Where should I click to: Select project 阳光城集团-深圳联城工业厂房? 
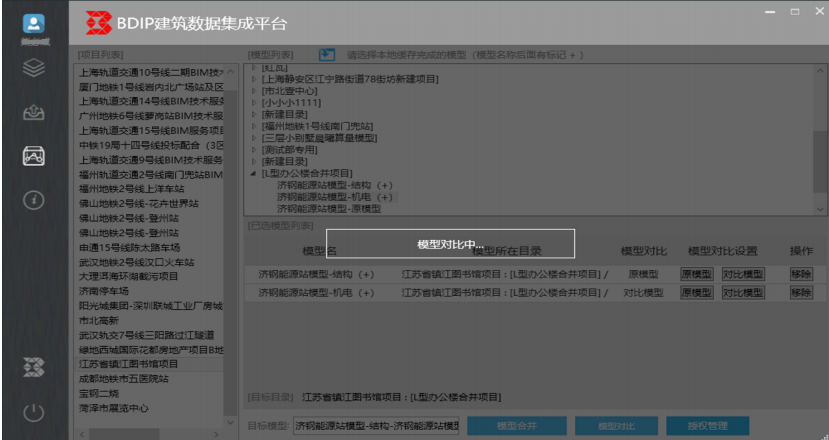(x=149, y=306)
